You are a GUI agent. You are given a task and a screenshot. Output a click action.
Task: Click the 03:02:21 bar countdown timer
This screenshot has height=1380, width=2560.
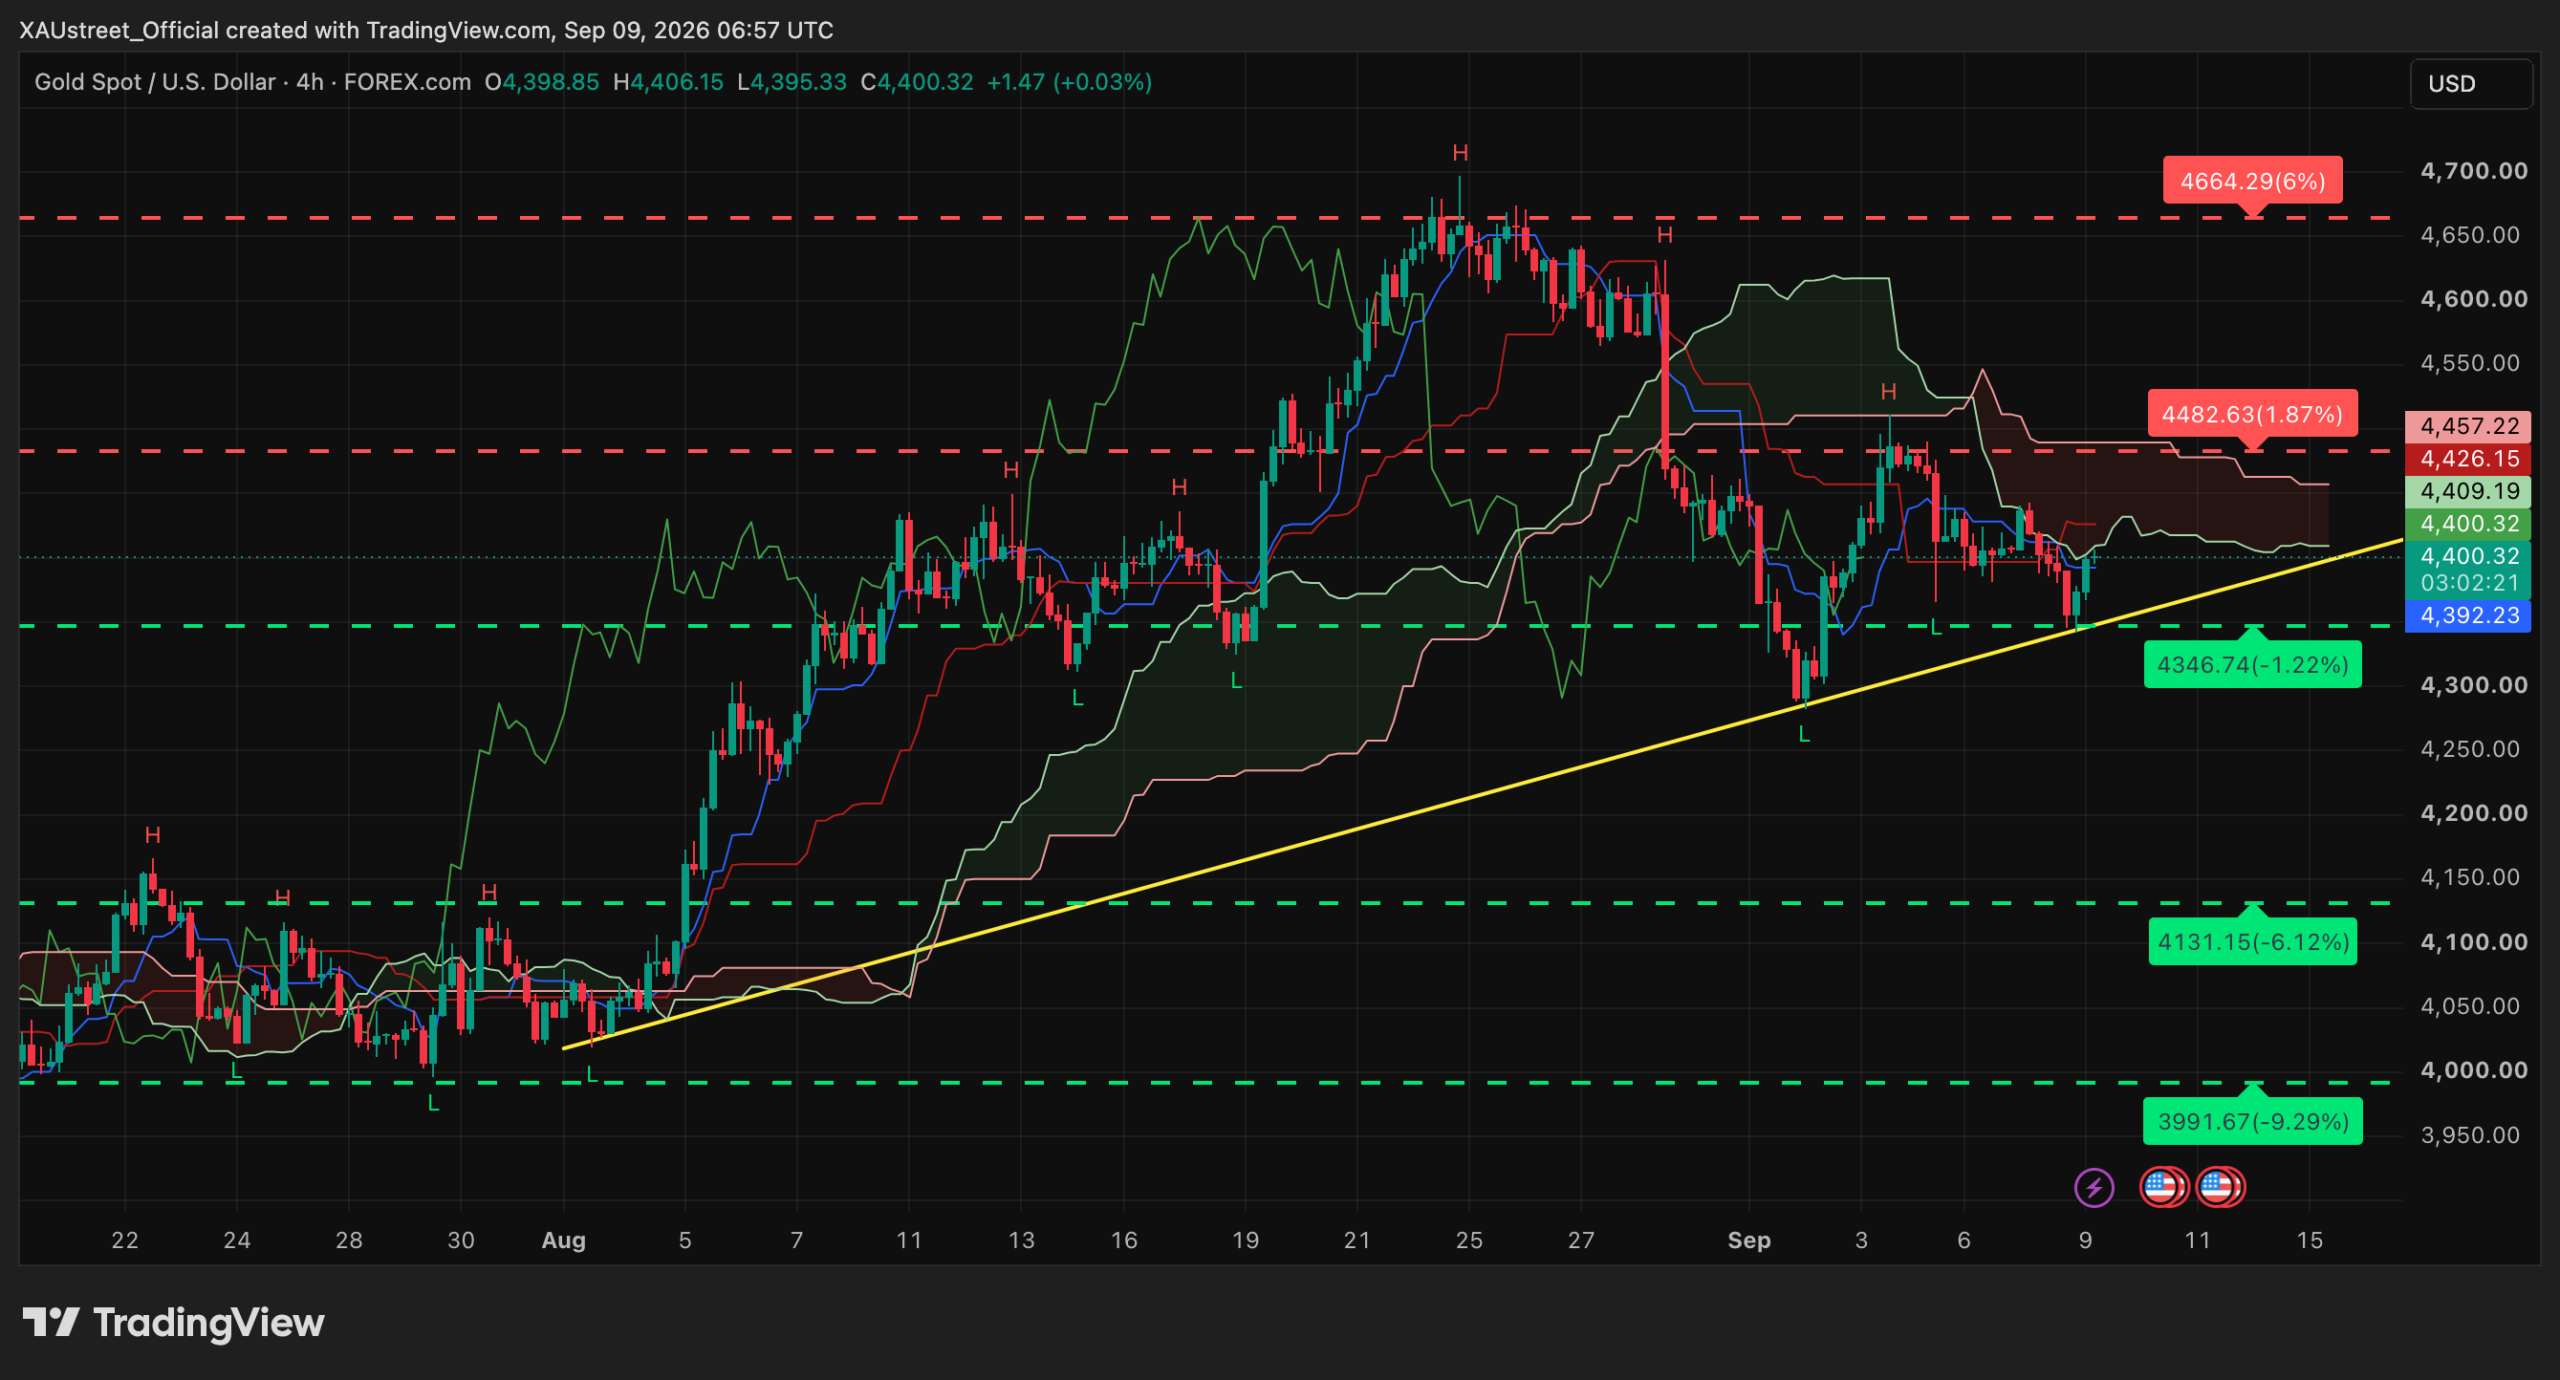[2469, 583]
